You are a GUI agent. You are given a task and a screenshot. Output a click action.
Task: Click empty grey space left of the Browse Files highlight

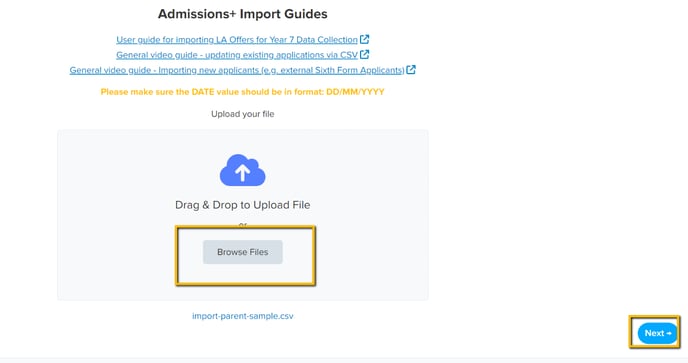pyautogui.click(x=116, y=255)
